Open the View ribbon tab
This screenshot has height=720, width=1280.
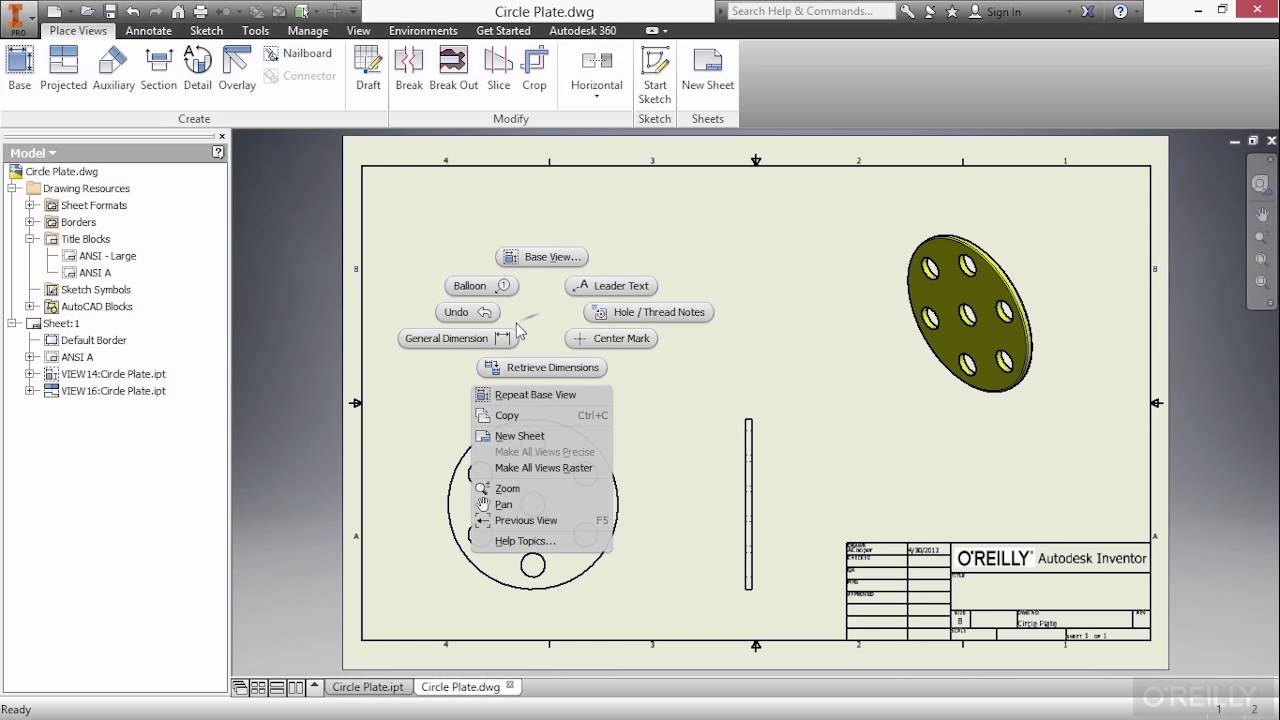click(358, 31)
